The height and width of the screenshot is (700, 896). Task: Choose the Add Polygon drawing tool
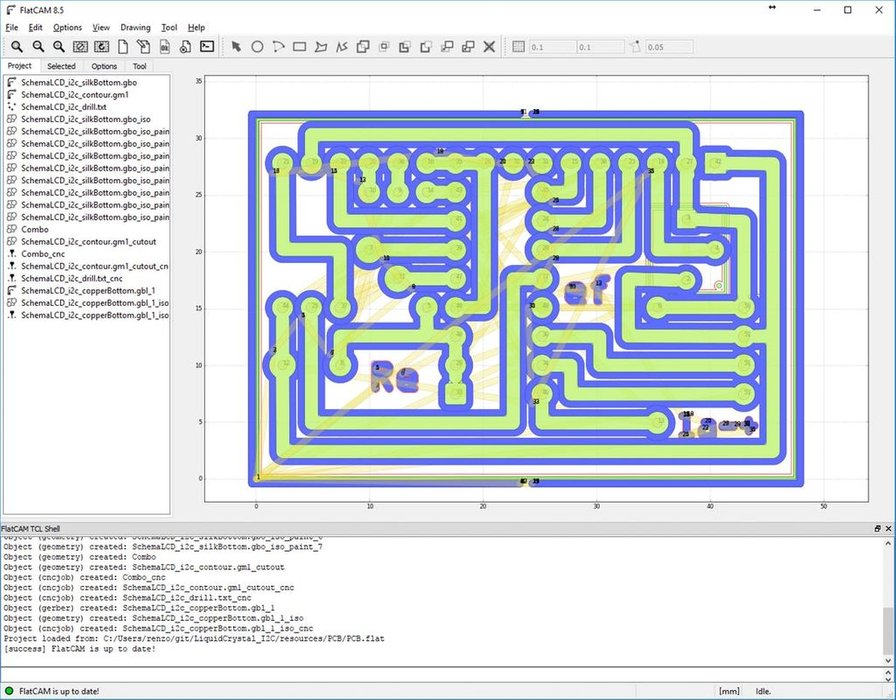pos(321,47)
